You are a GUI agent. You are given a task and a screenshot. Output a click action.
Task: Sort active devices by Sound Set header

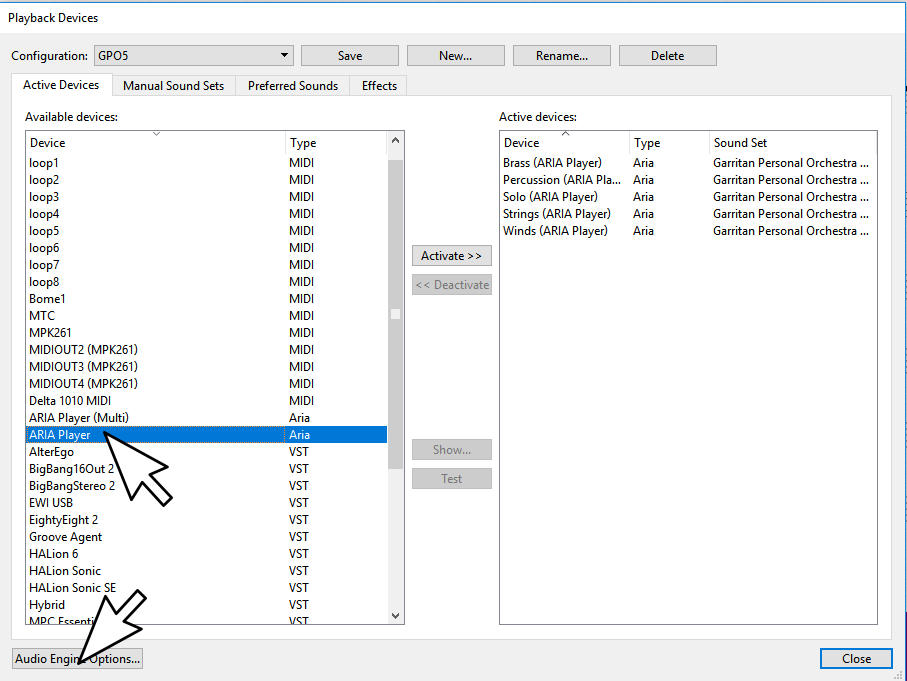click(790, 143)
